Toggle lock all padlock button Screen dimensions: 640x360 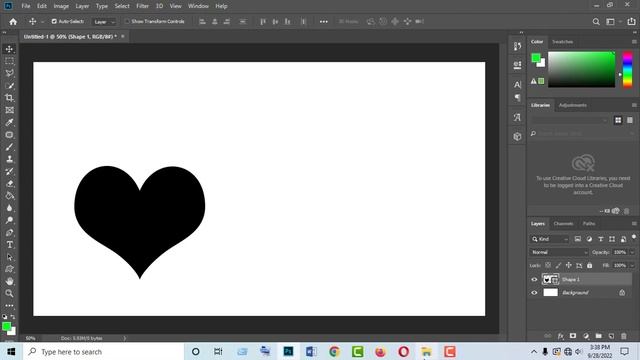coord(589,265)
